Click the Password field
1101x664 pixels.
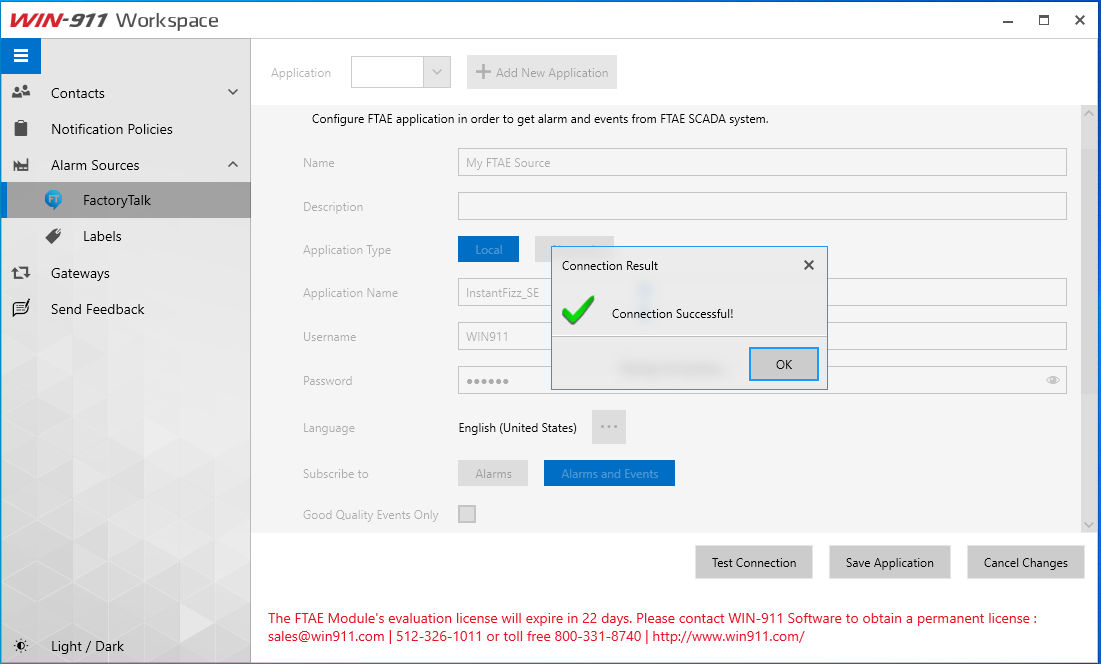[762, 380]
